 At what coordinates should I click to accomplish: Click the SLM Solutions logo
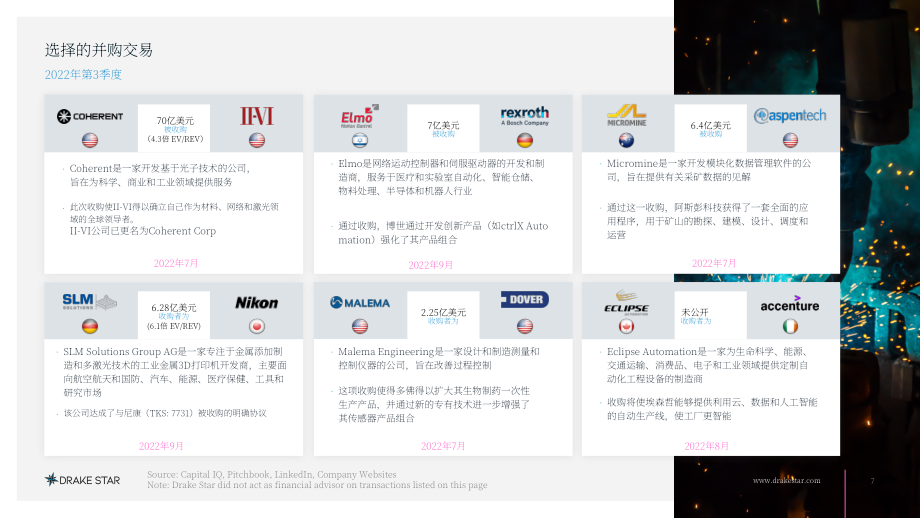90,302
